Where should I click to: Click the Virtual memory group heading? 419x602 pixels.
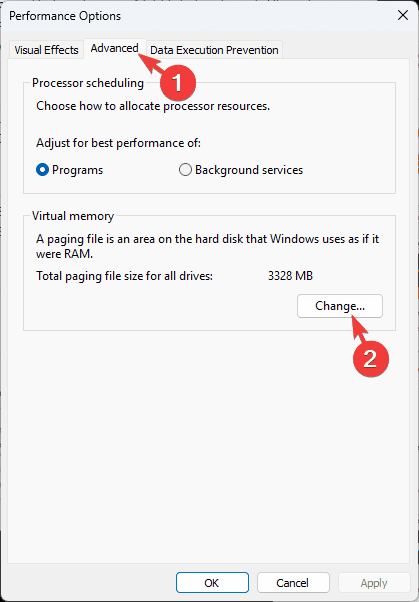click(73, 216)
